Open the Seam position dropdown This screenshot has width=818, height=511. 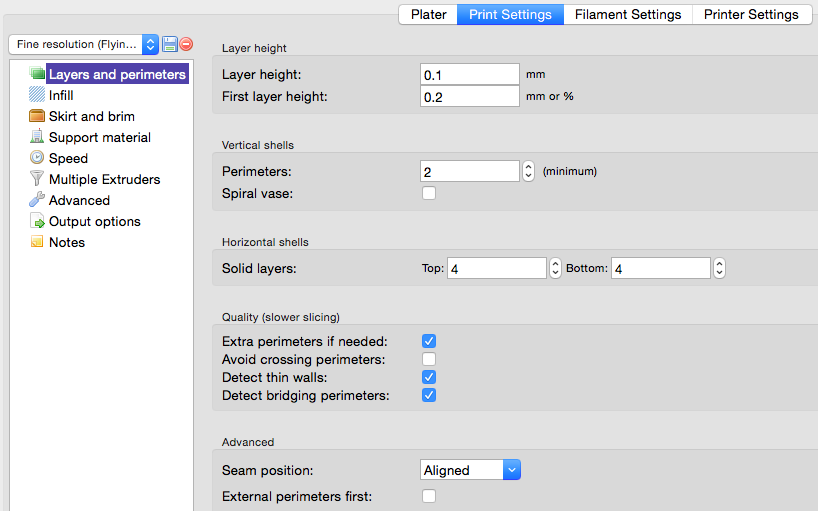click(x=470, y=470)
